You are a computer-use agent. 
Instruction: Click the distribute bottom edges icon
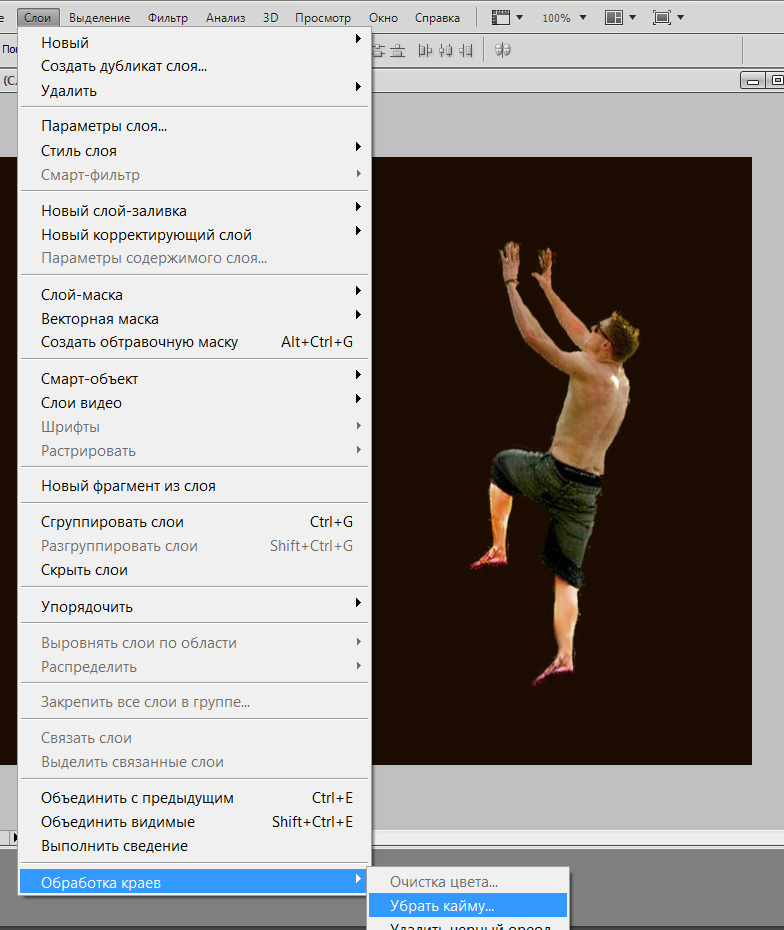pyautogui.click(x=397, y=50)
